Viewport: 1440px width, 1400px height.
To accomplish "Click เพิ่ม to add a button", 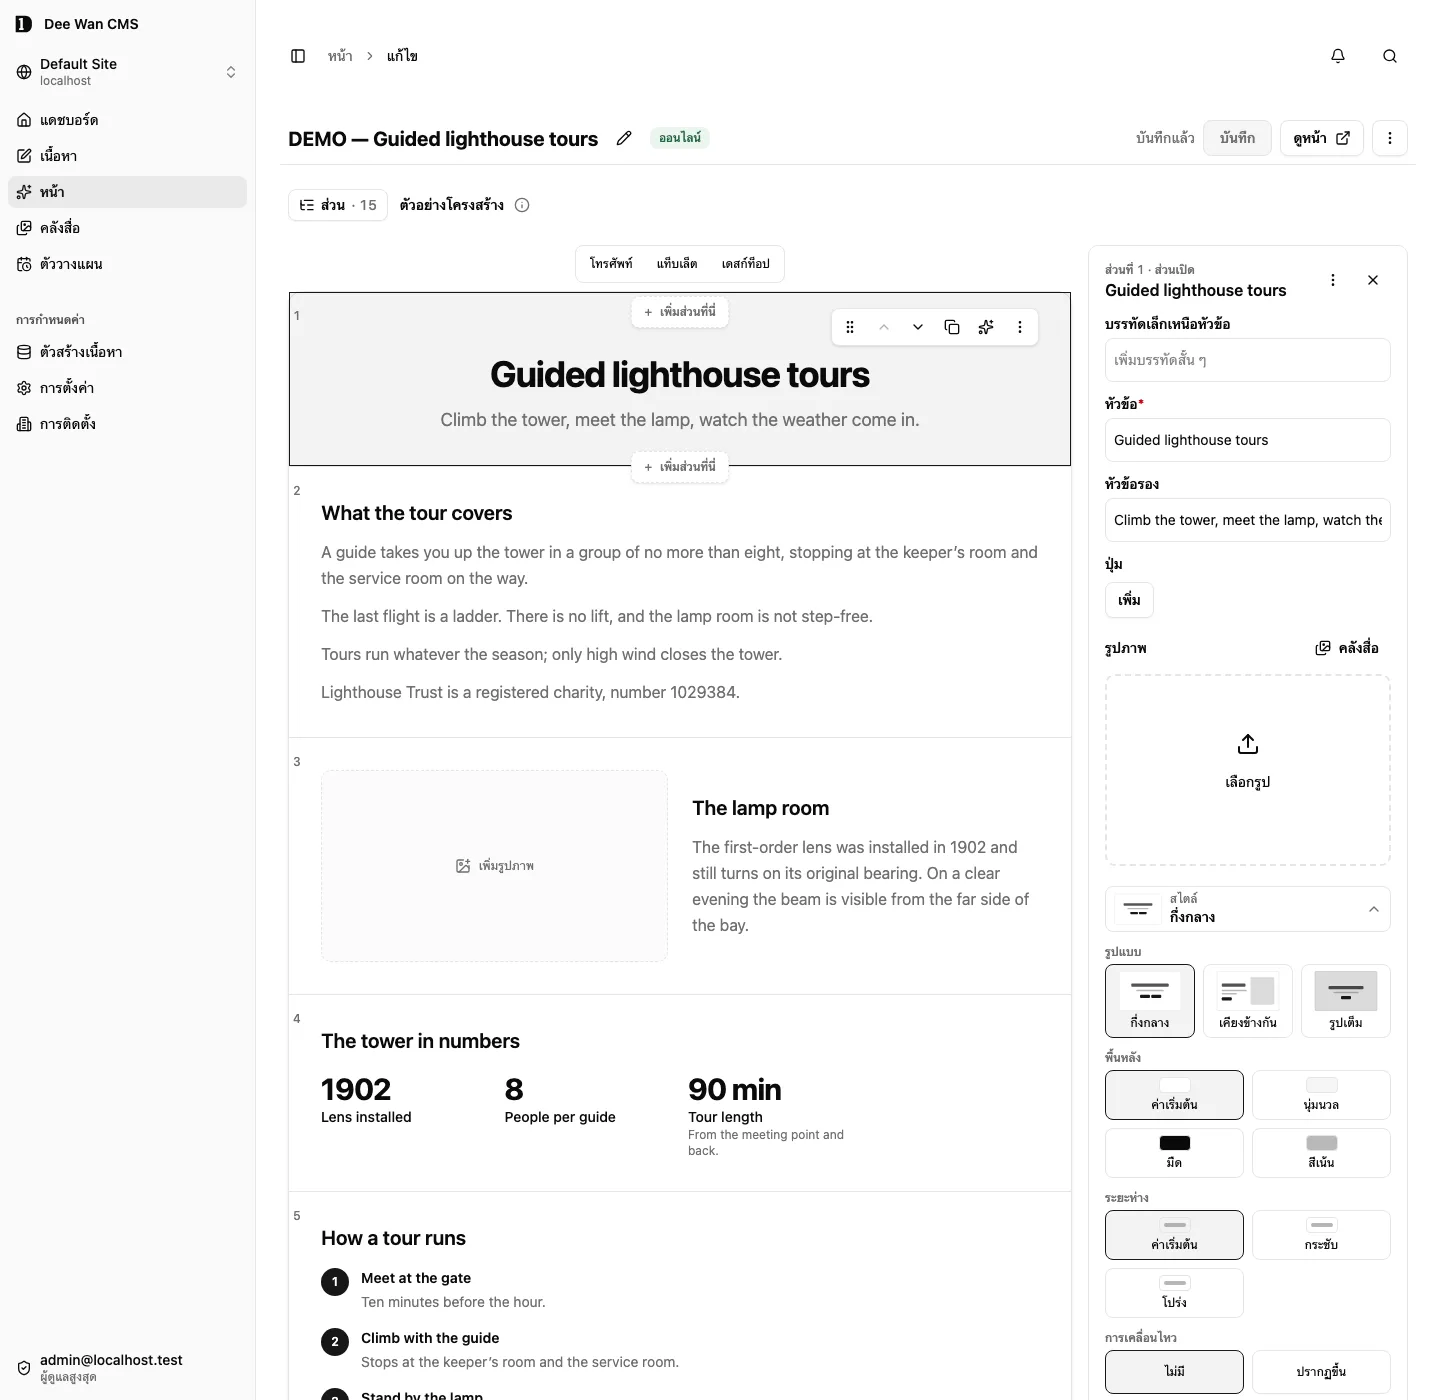I will [x=1130, y=600].
